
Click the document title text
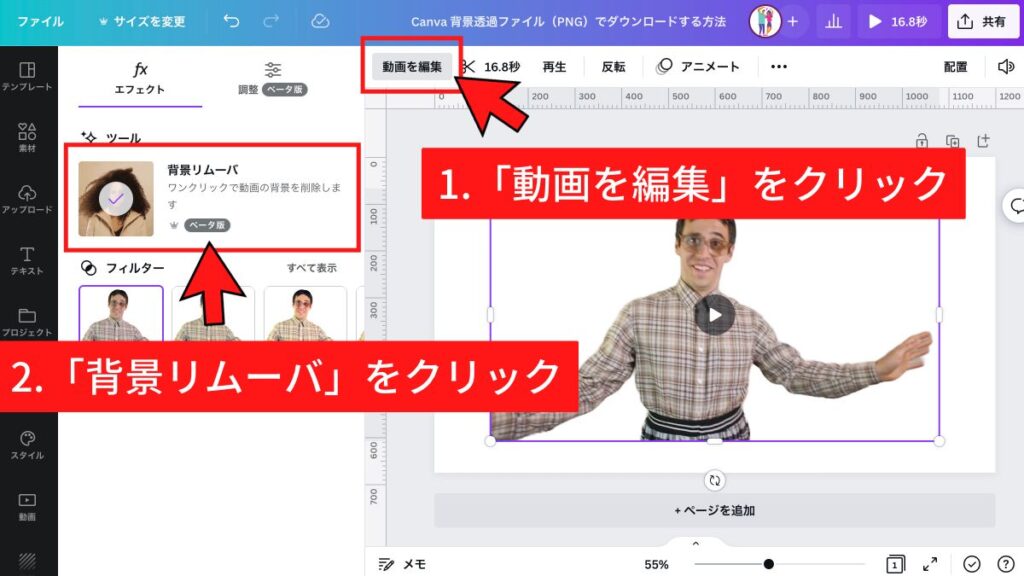[x=568, y=22]
